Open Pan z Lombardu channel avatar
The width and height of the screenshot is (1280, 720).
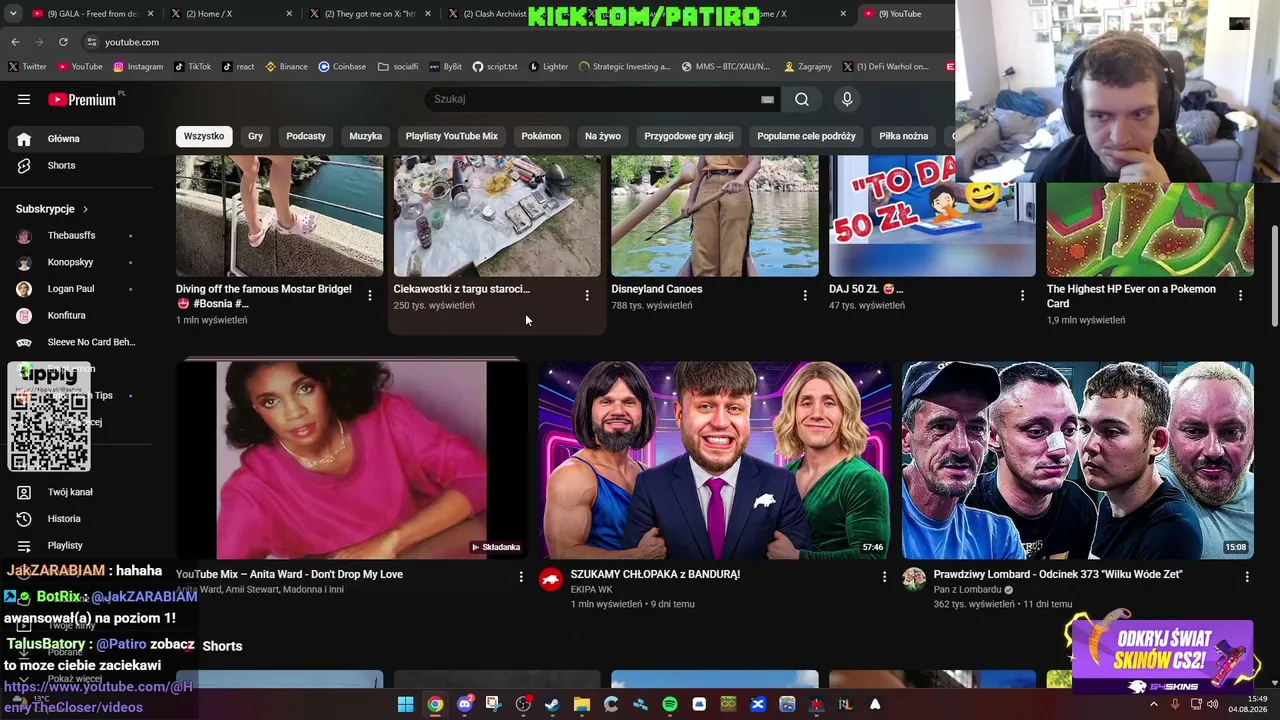coord(914,580)
